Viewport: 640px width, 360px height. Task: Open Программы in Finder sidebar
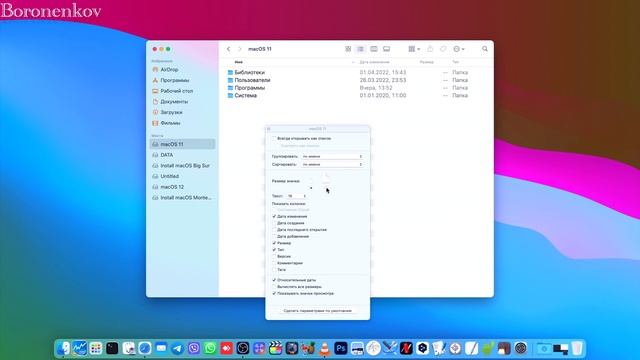coord(182,80)
